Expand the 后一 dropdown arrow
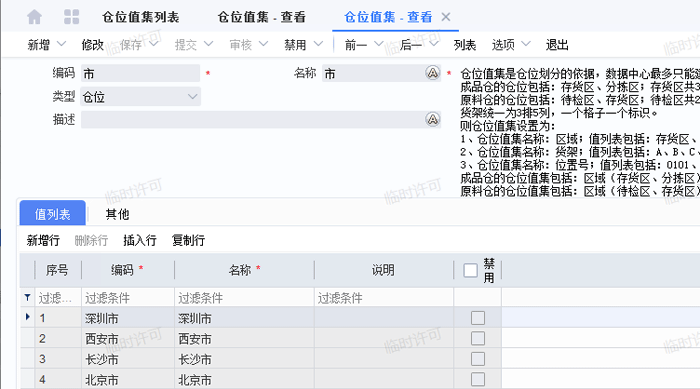700x389 pixels. click(x=433, y=44)
